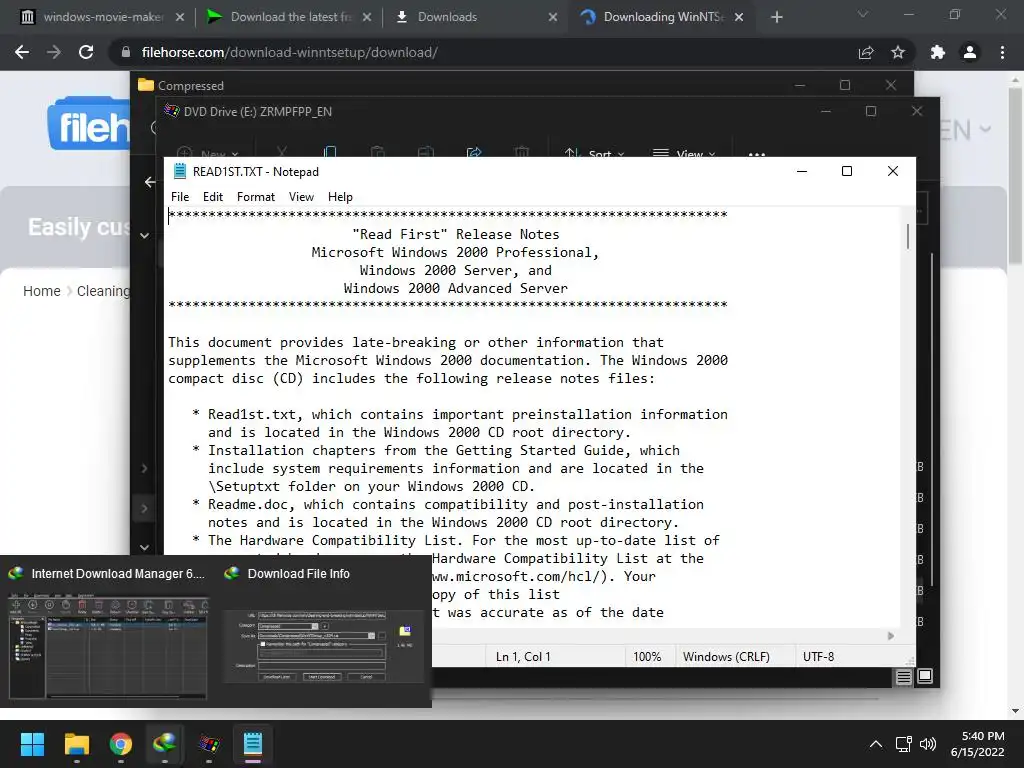The height and width of the screenshot is (768, 1024).
Task: Click the Internet Download Manager taskbar icon
Action: pos(165,744)
